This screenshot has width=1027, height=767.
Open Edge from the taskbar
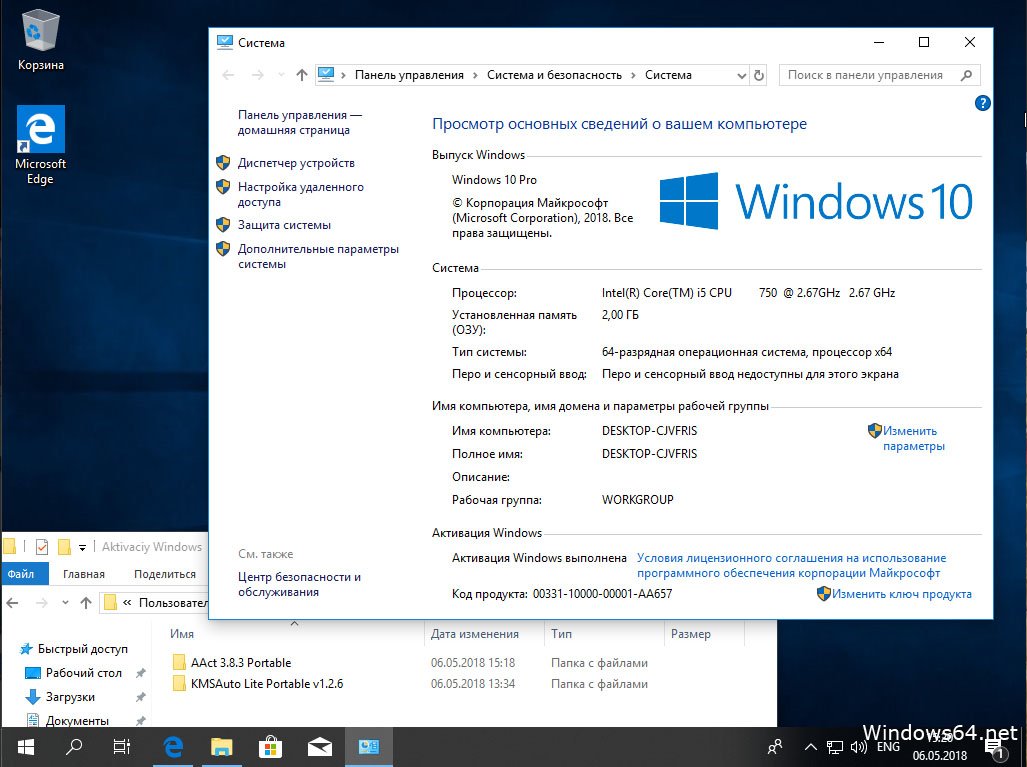coord(173,747)
